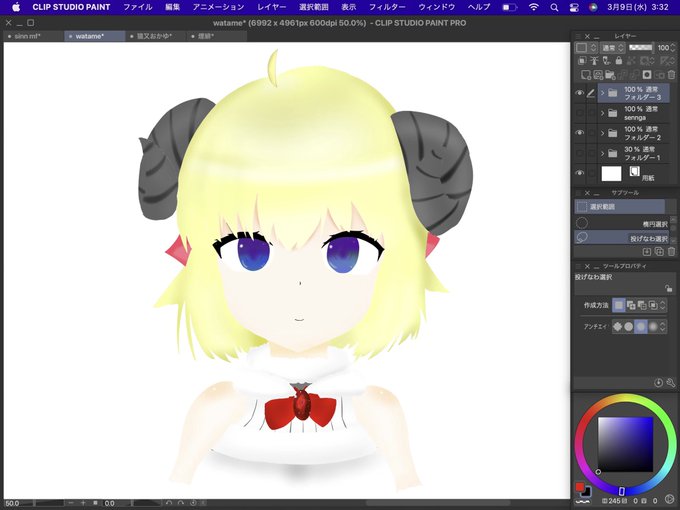This screenshot has width=680, height=510.
Task: Click the delete sub tool trash icon
Action: pyautogui.click(x=671, y=252)
